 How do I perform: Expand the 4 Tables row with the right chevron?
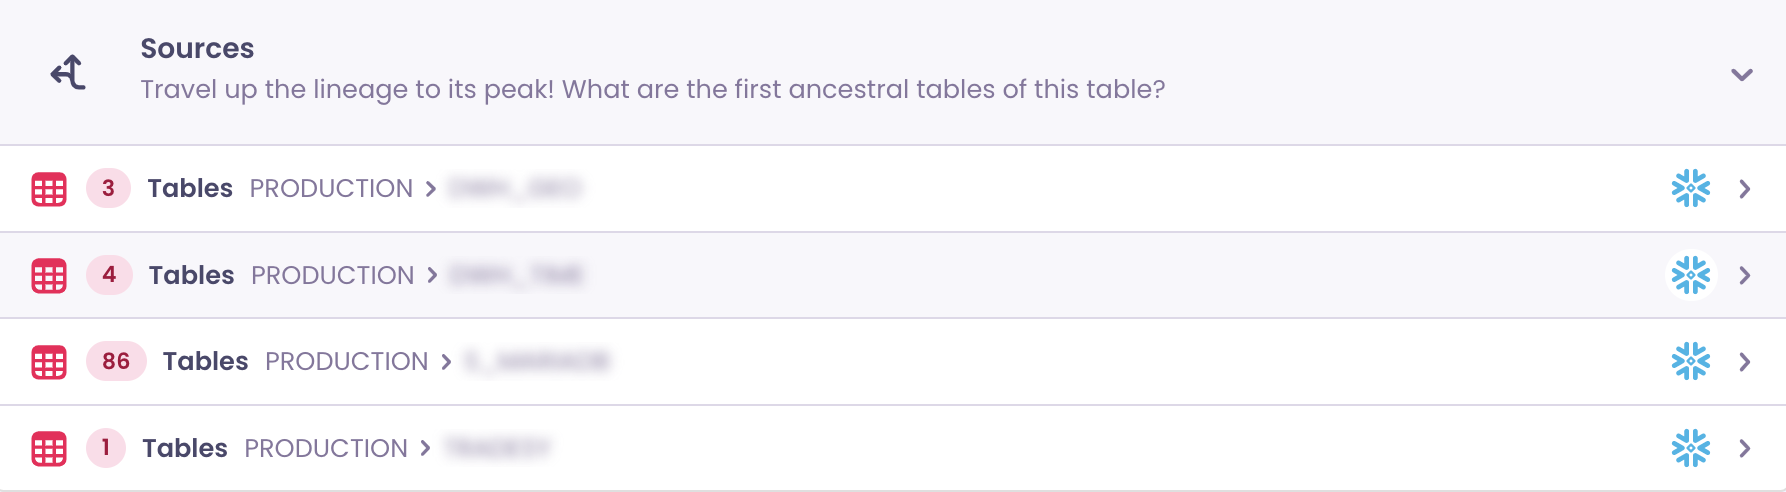pyautogui.click(x=1744, y=275)
